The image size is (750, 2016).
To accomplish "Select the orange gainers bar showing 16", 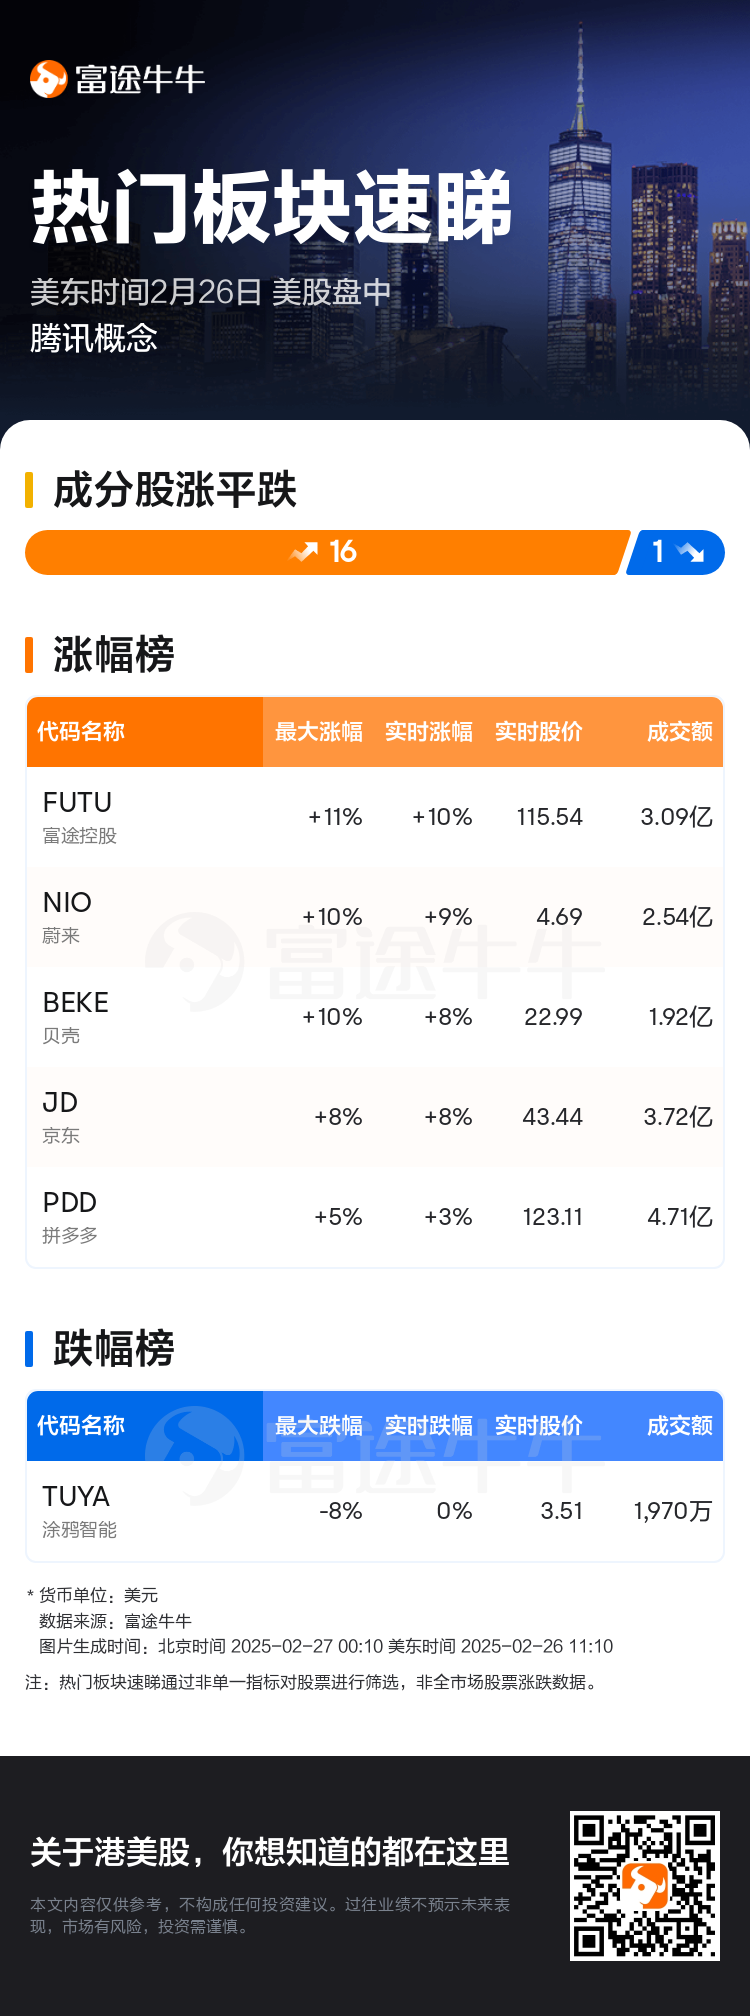I will pos(328,552).
